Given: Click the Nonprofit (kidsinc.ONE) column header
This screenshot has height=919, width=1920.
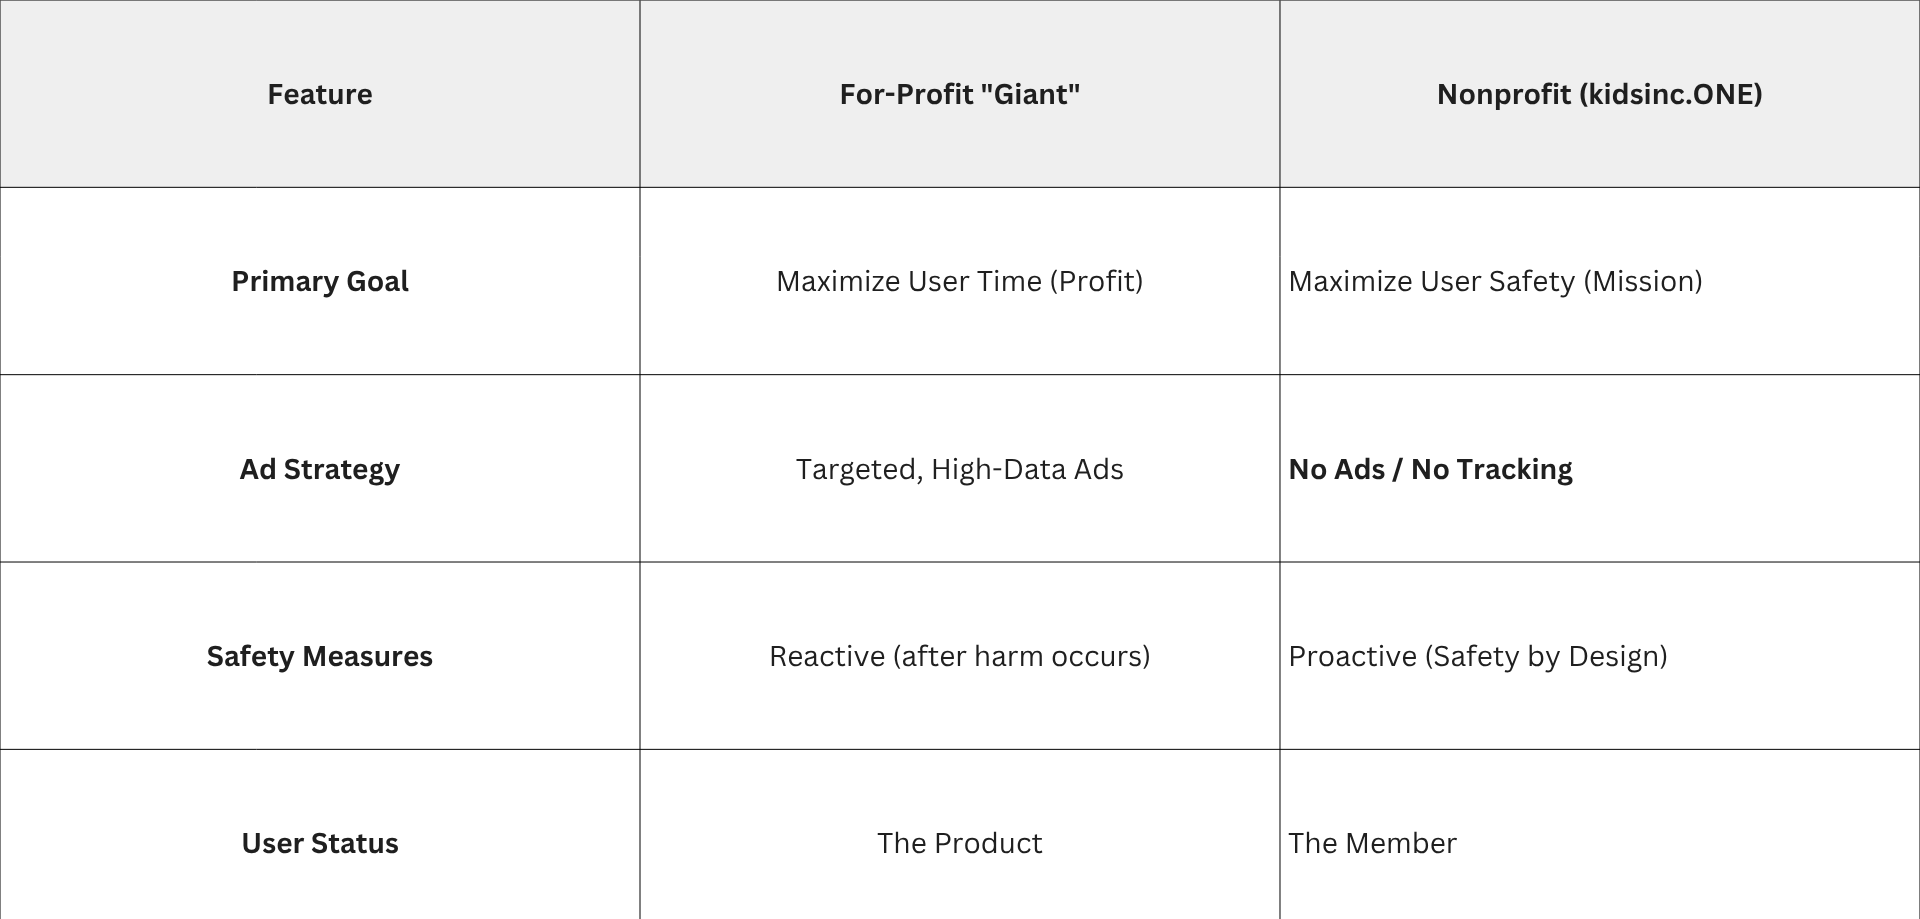Looking at the screenshot, I should point(1599,94).
